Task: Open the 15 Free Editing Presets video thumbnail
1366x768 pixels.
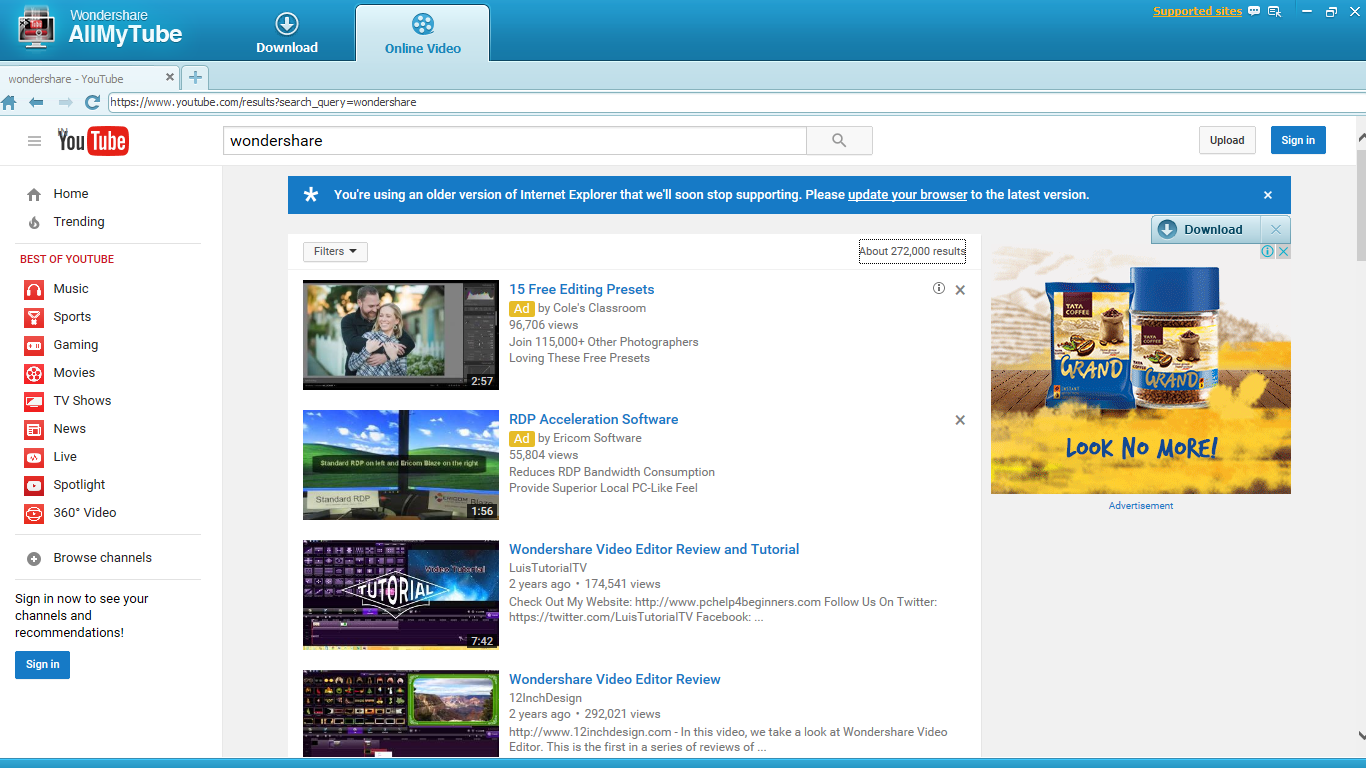Action: [401, 335]
